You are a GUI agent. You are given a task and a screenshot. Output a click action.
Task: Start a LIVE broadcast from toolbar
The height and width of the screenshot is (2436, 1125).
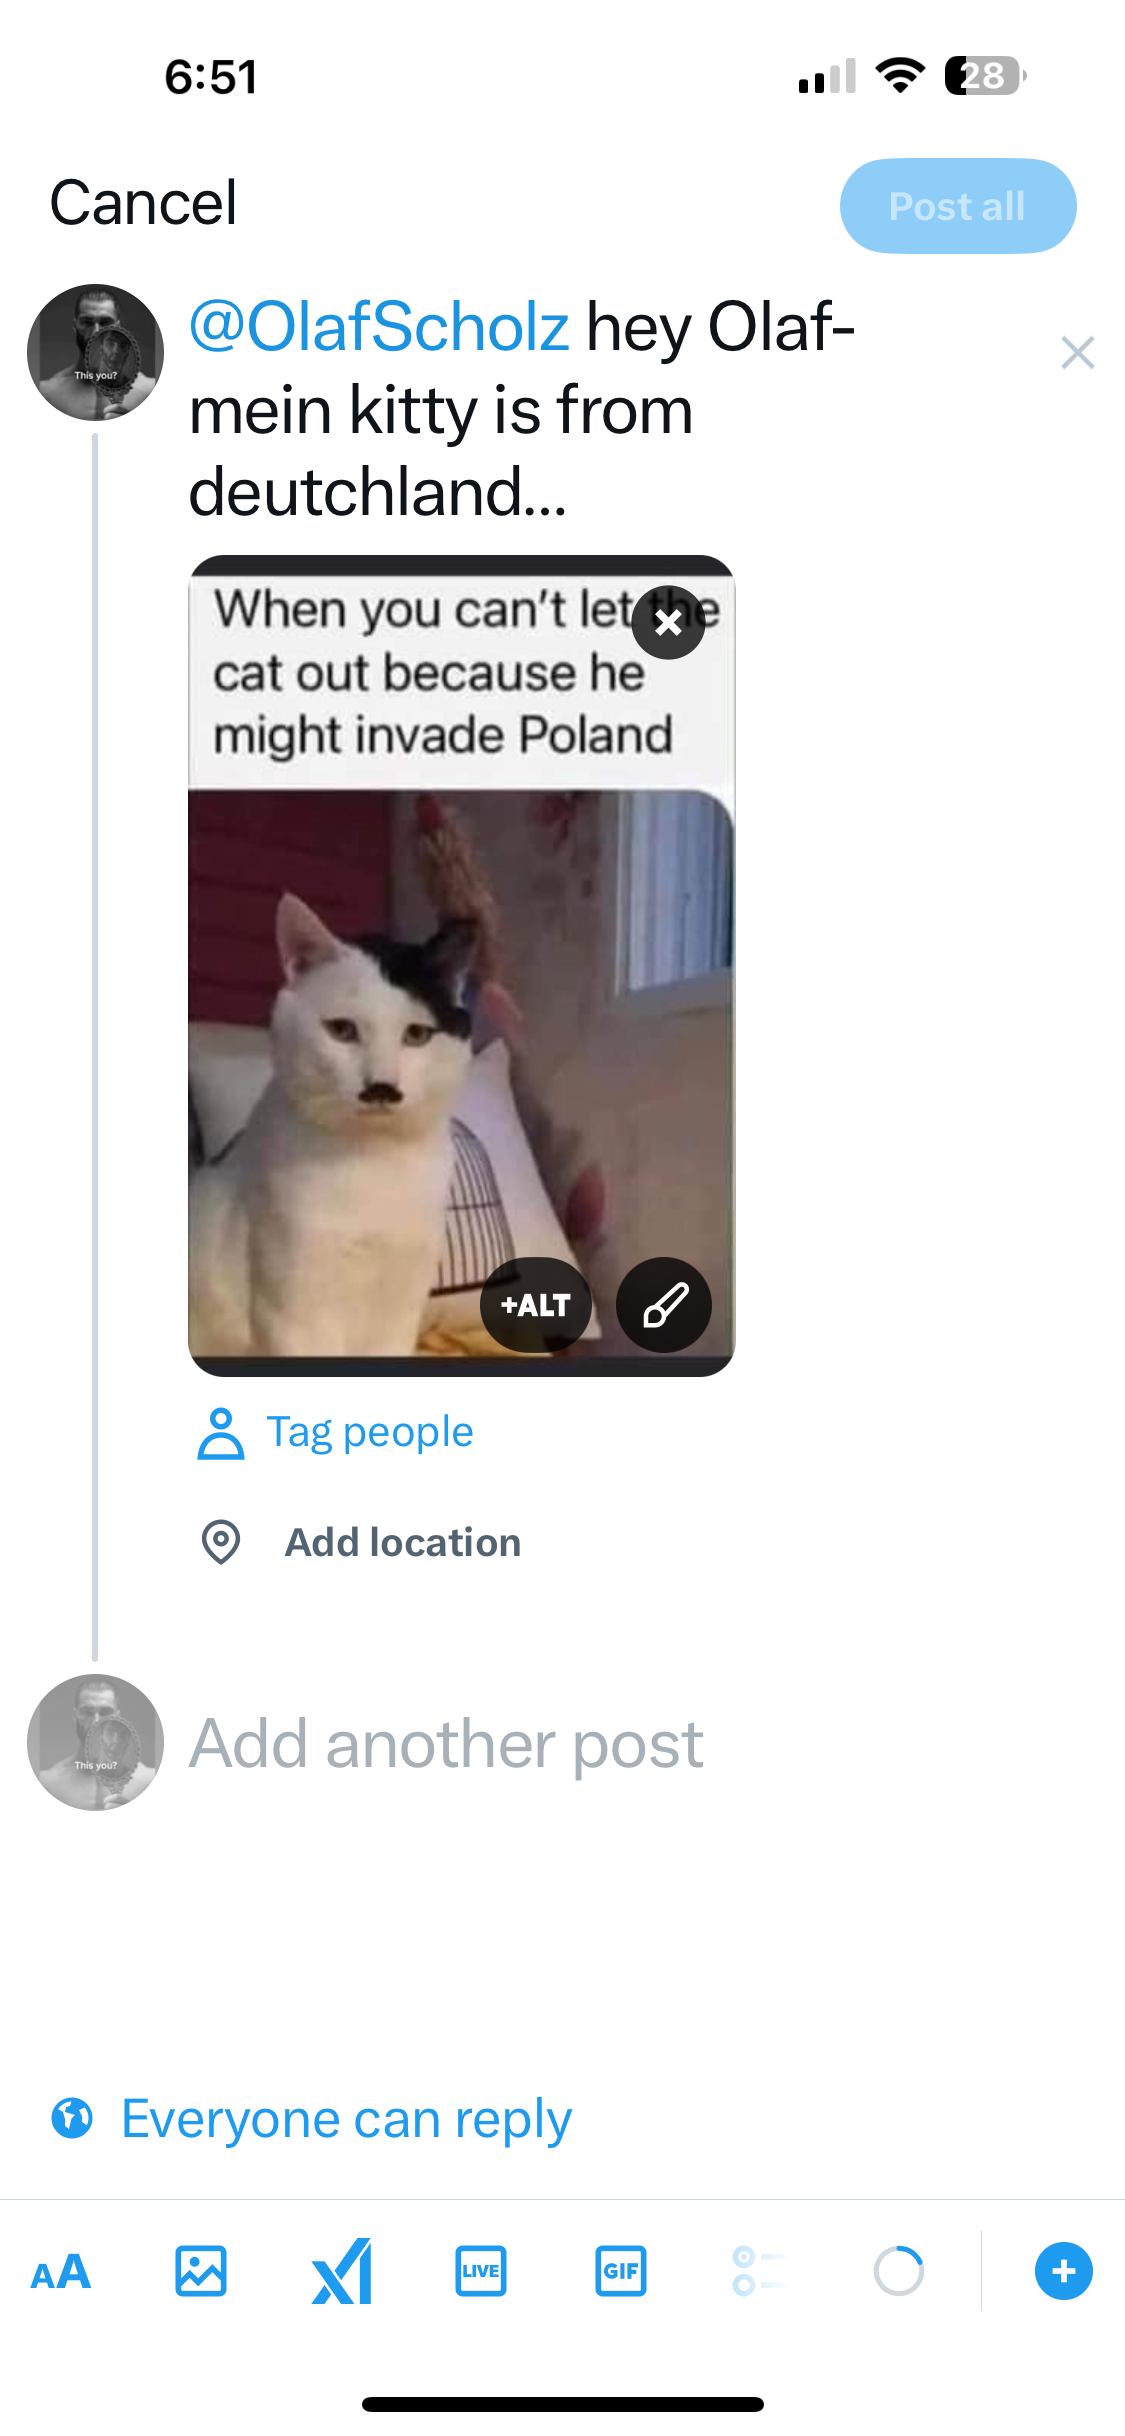481,2271
